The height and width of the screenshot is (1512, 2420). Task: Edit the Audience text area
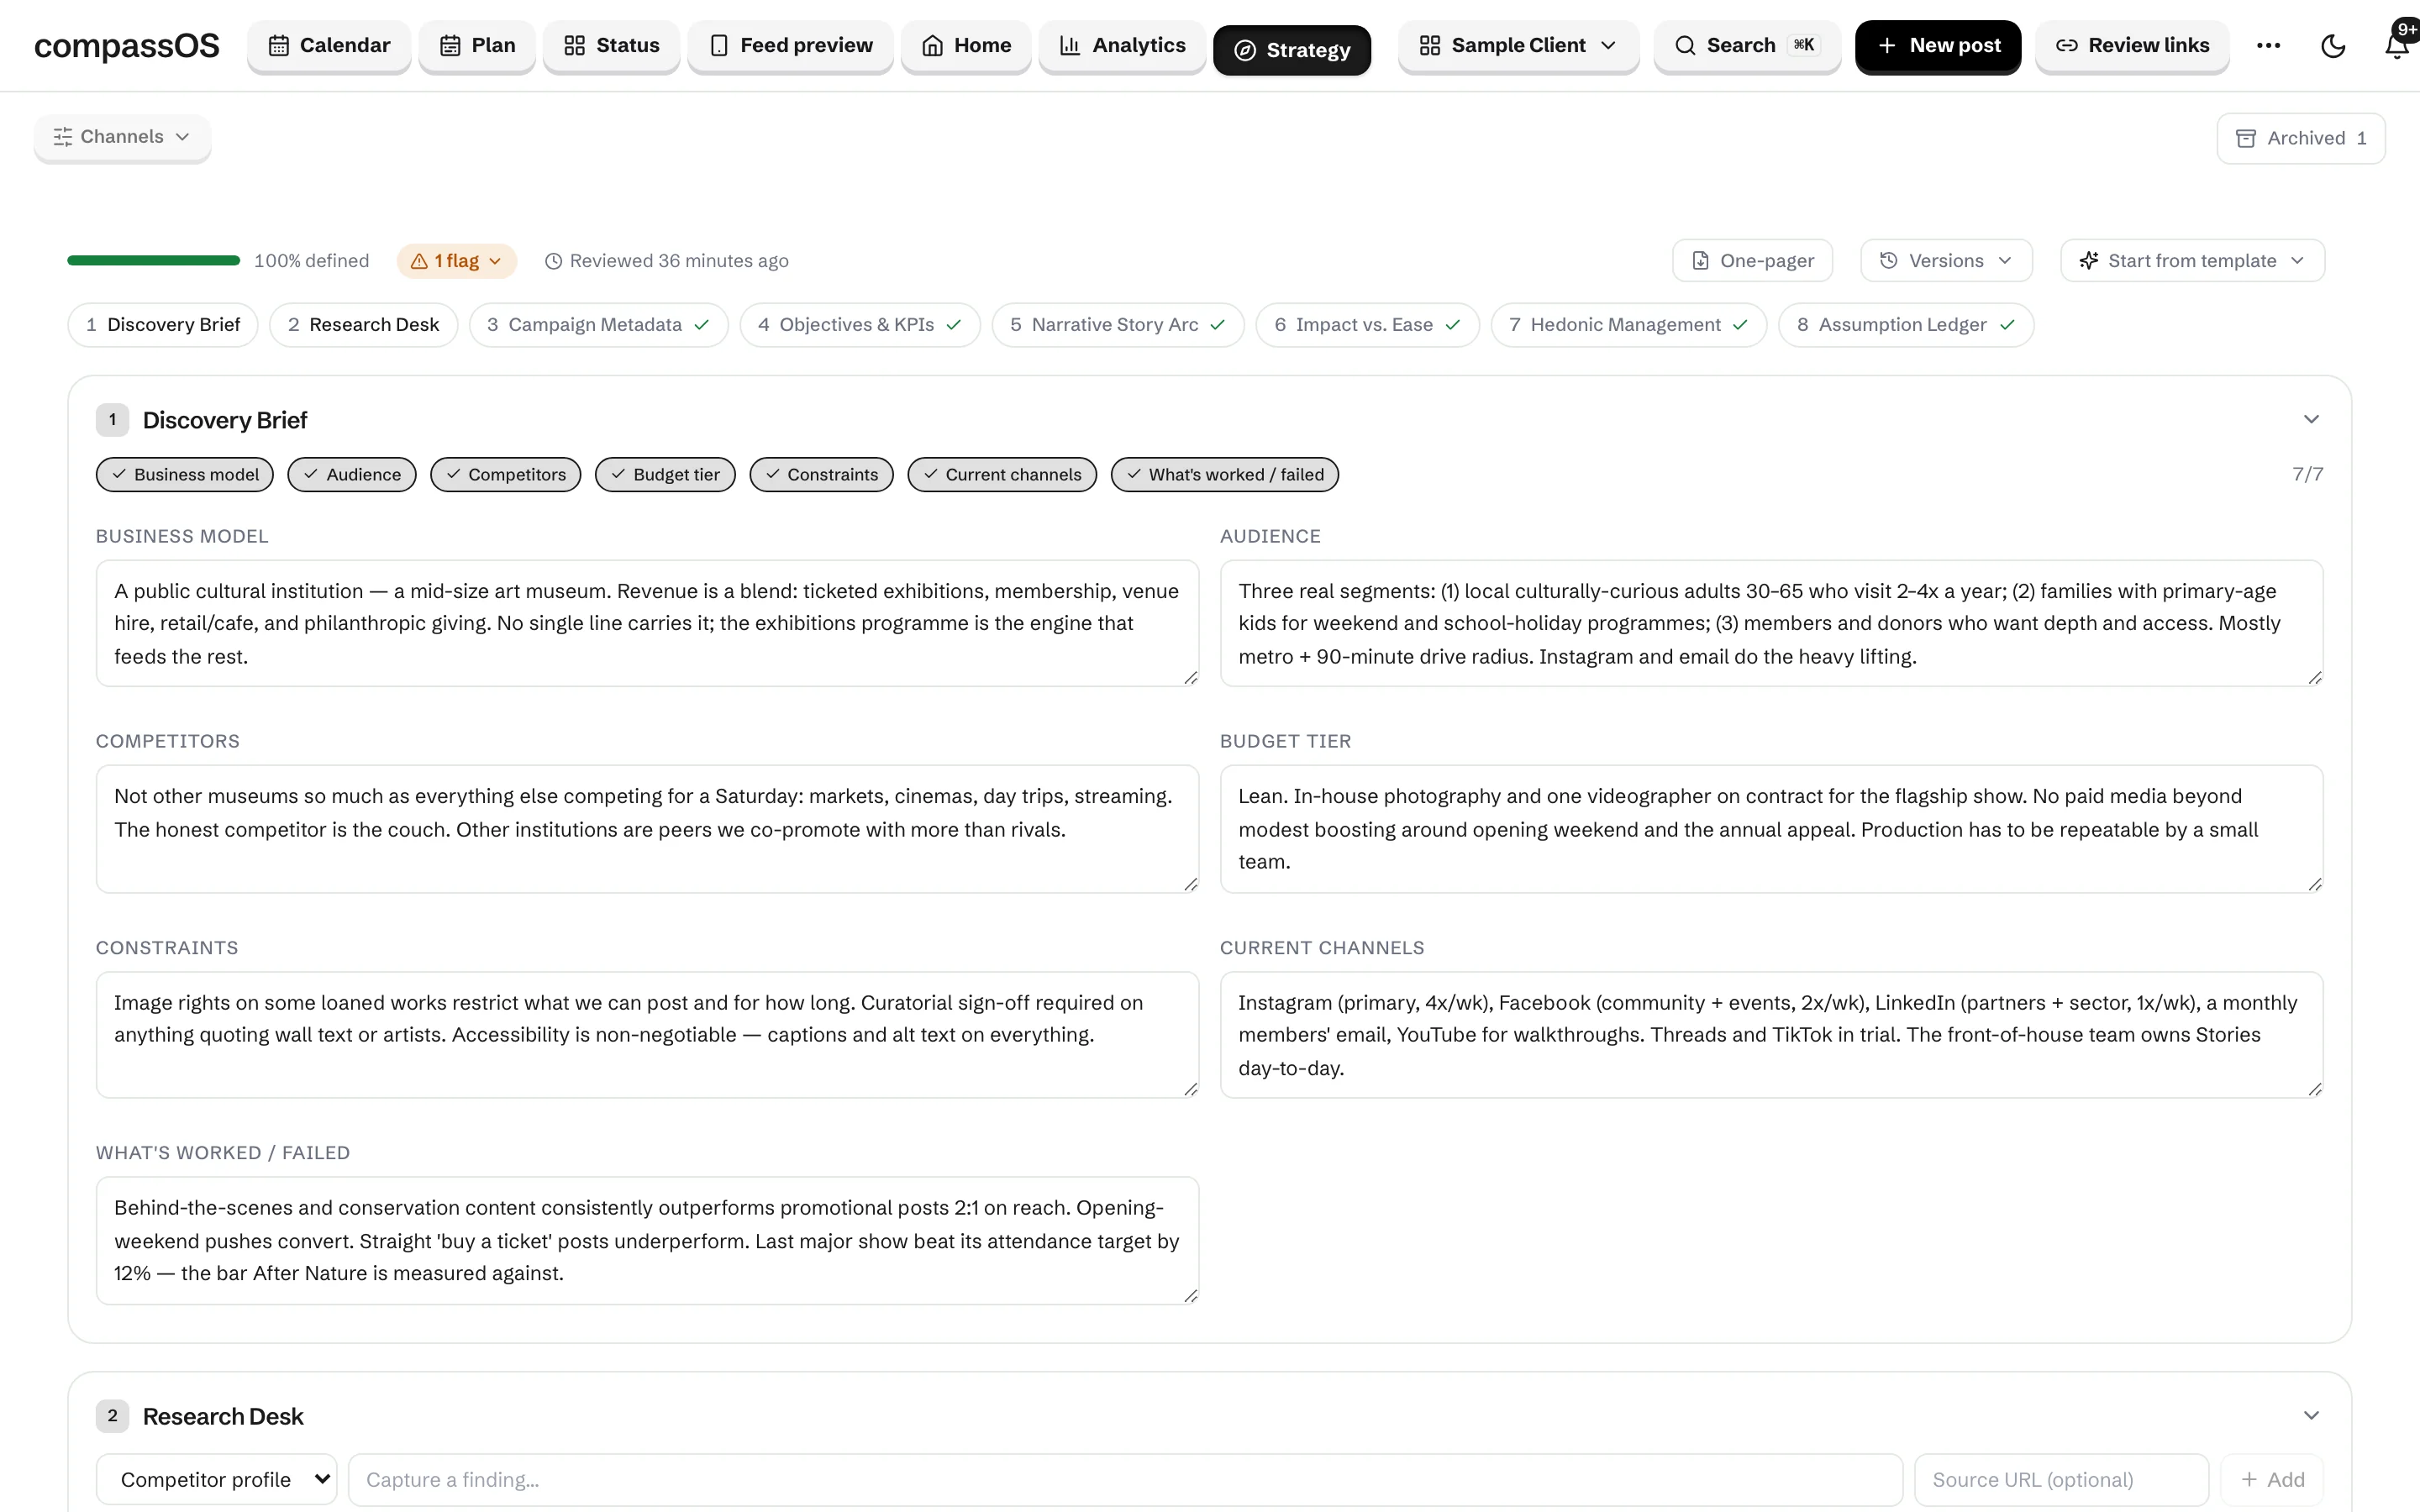[1771, 623]
